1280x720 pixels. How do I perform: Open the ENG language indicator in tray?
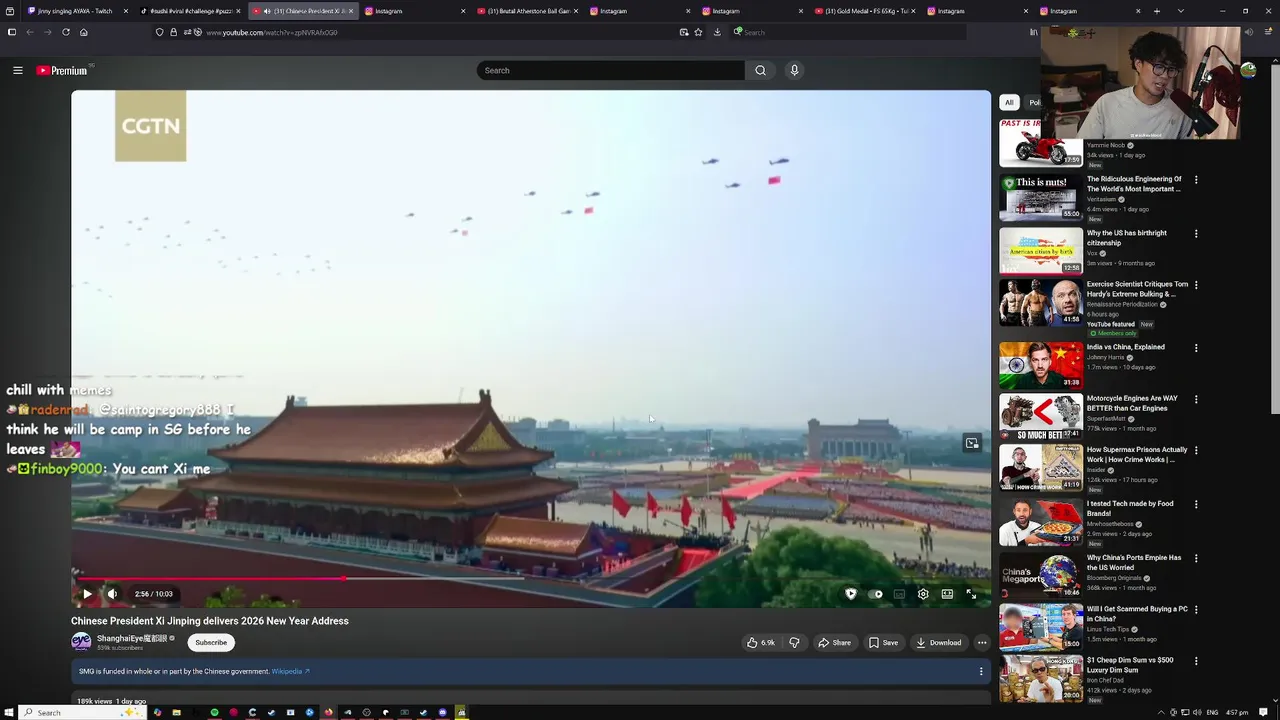(x=1212, y=712)
